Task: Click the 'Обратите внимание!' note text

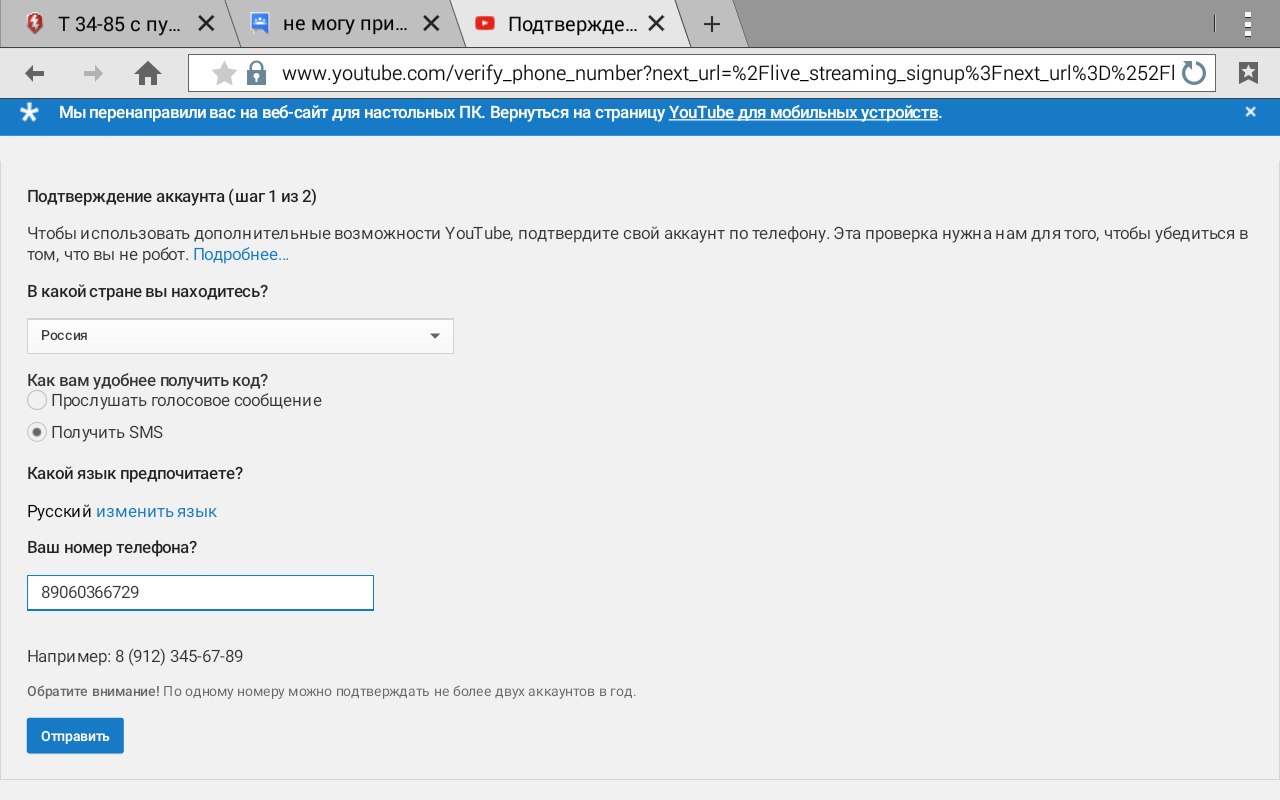Action: 93,691
